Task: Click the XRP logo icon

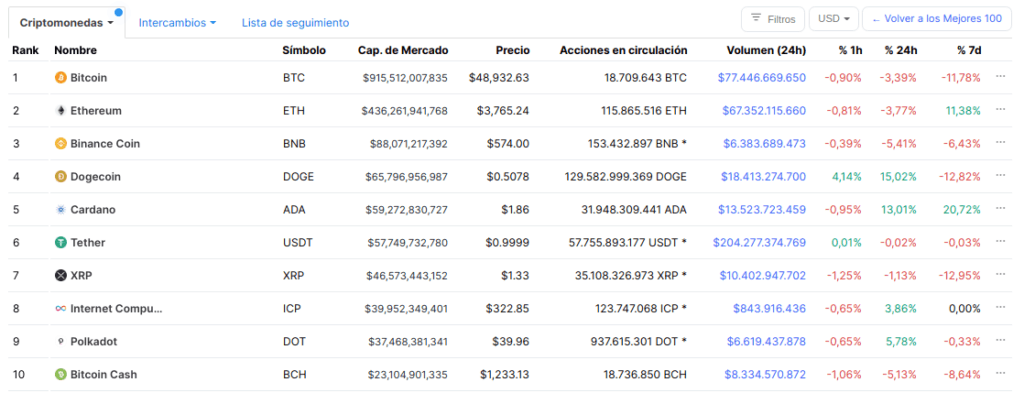Action: (61, 275)
